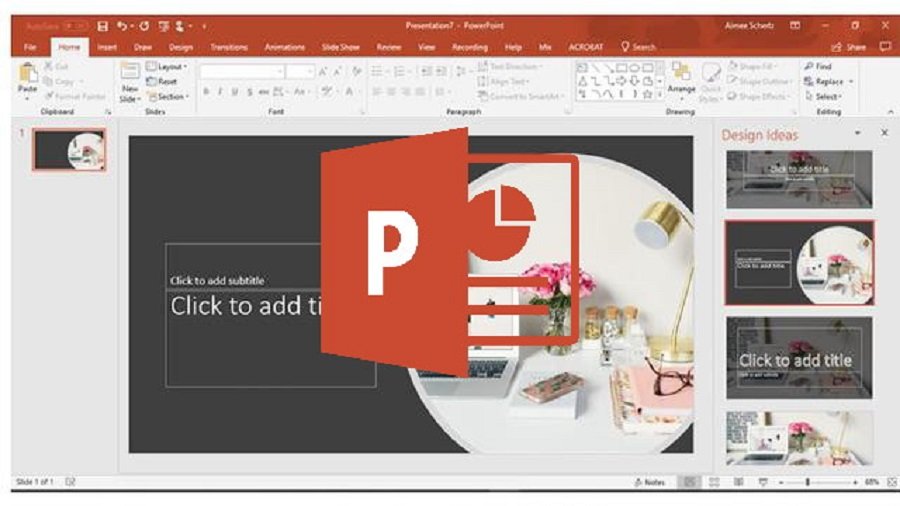The image size is (900, 506).
Task: Start slideshow from beginning via the quick access icon
Action: tap(164, 26)
